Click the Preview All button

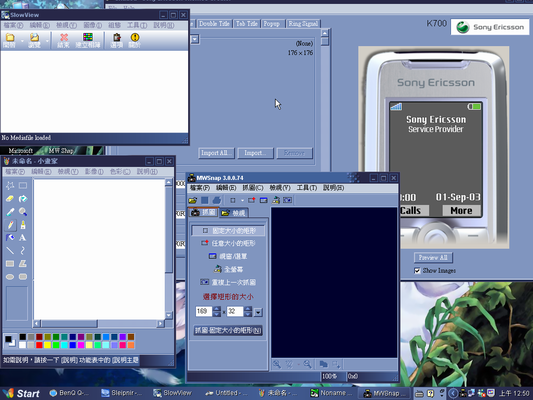tap(433, 258)
